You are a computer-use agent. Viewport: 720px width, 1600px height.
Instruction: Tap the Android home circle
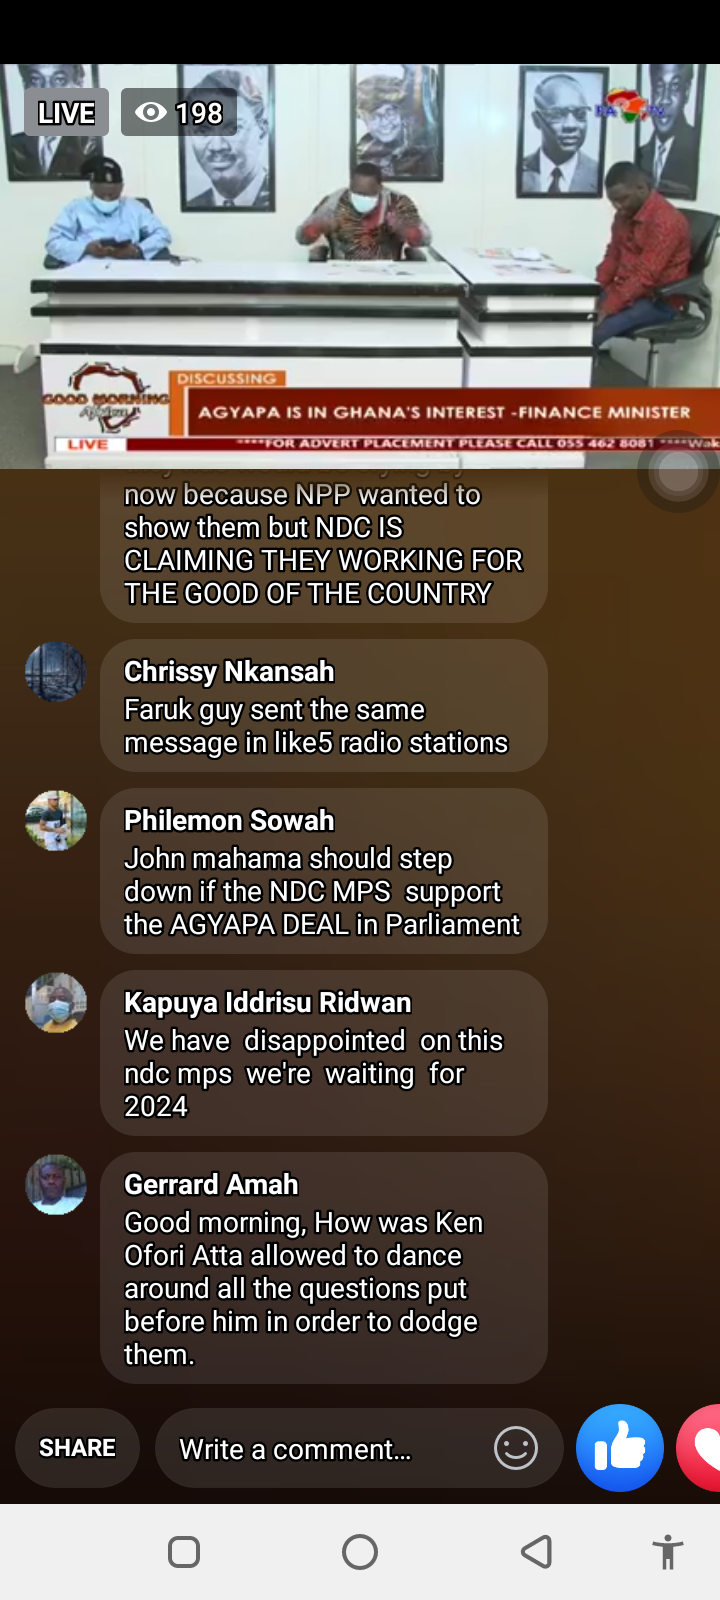(x=360, y=1552)
